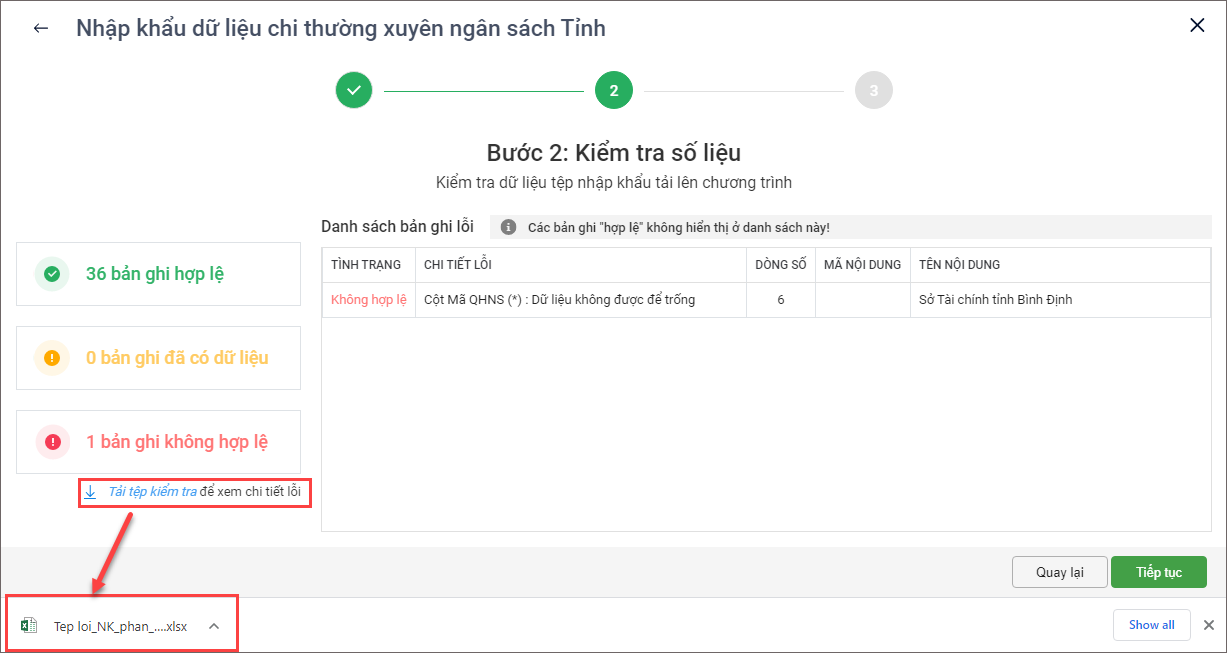1227x653 pixels.
Task: Select the '1 bản ghi không hợp lệ' card
Action: pos(158,442)
